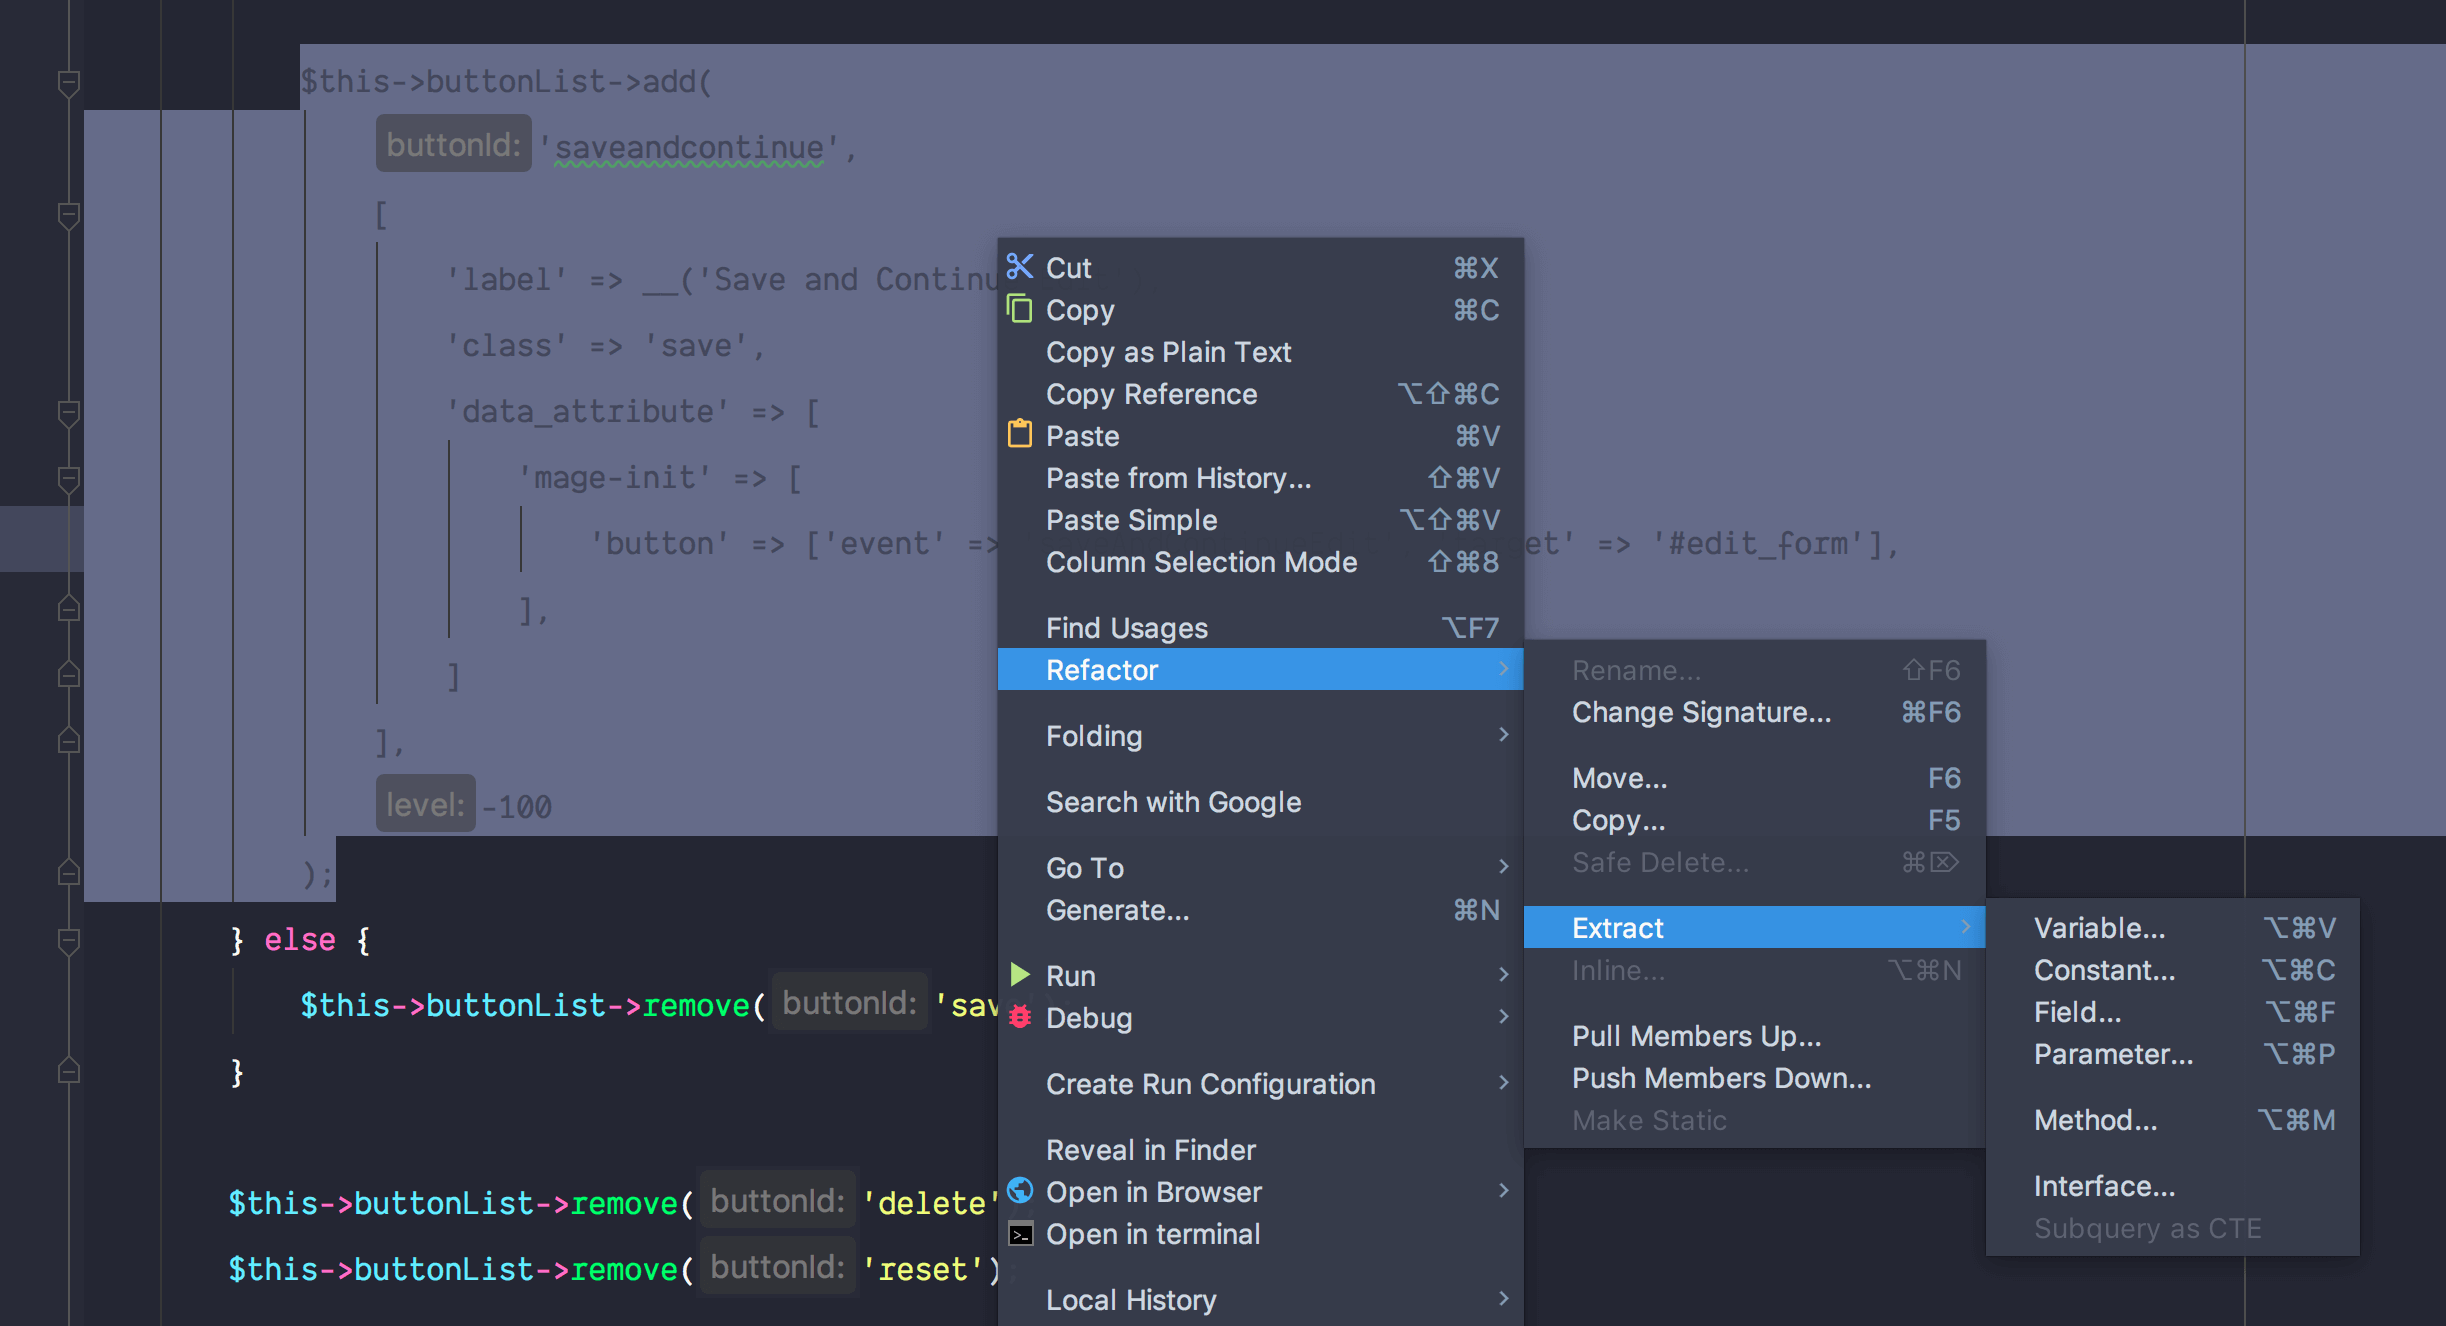Click the -100 level value

pyautogui.click(x=517, y=806)
